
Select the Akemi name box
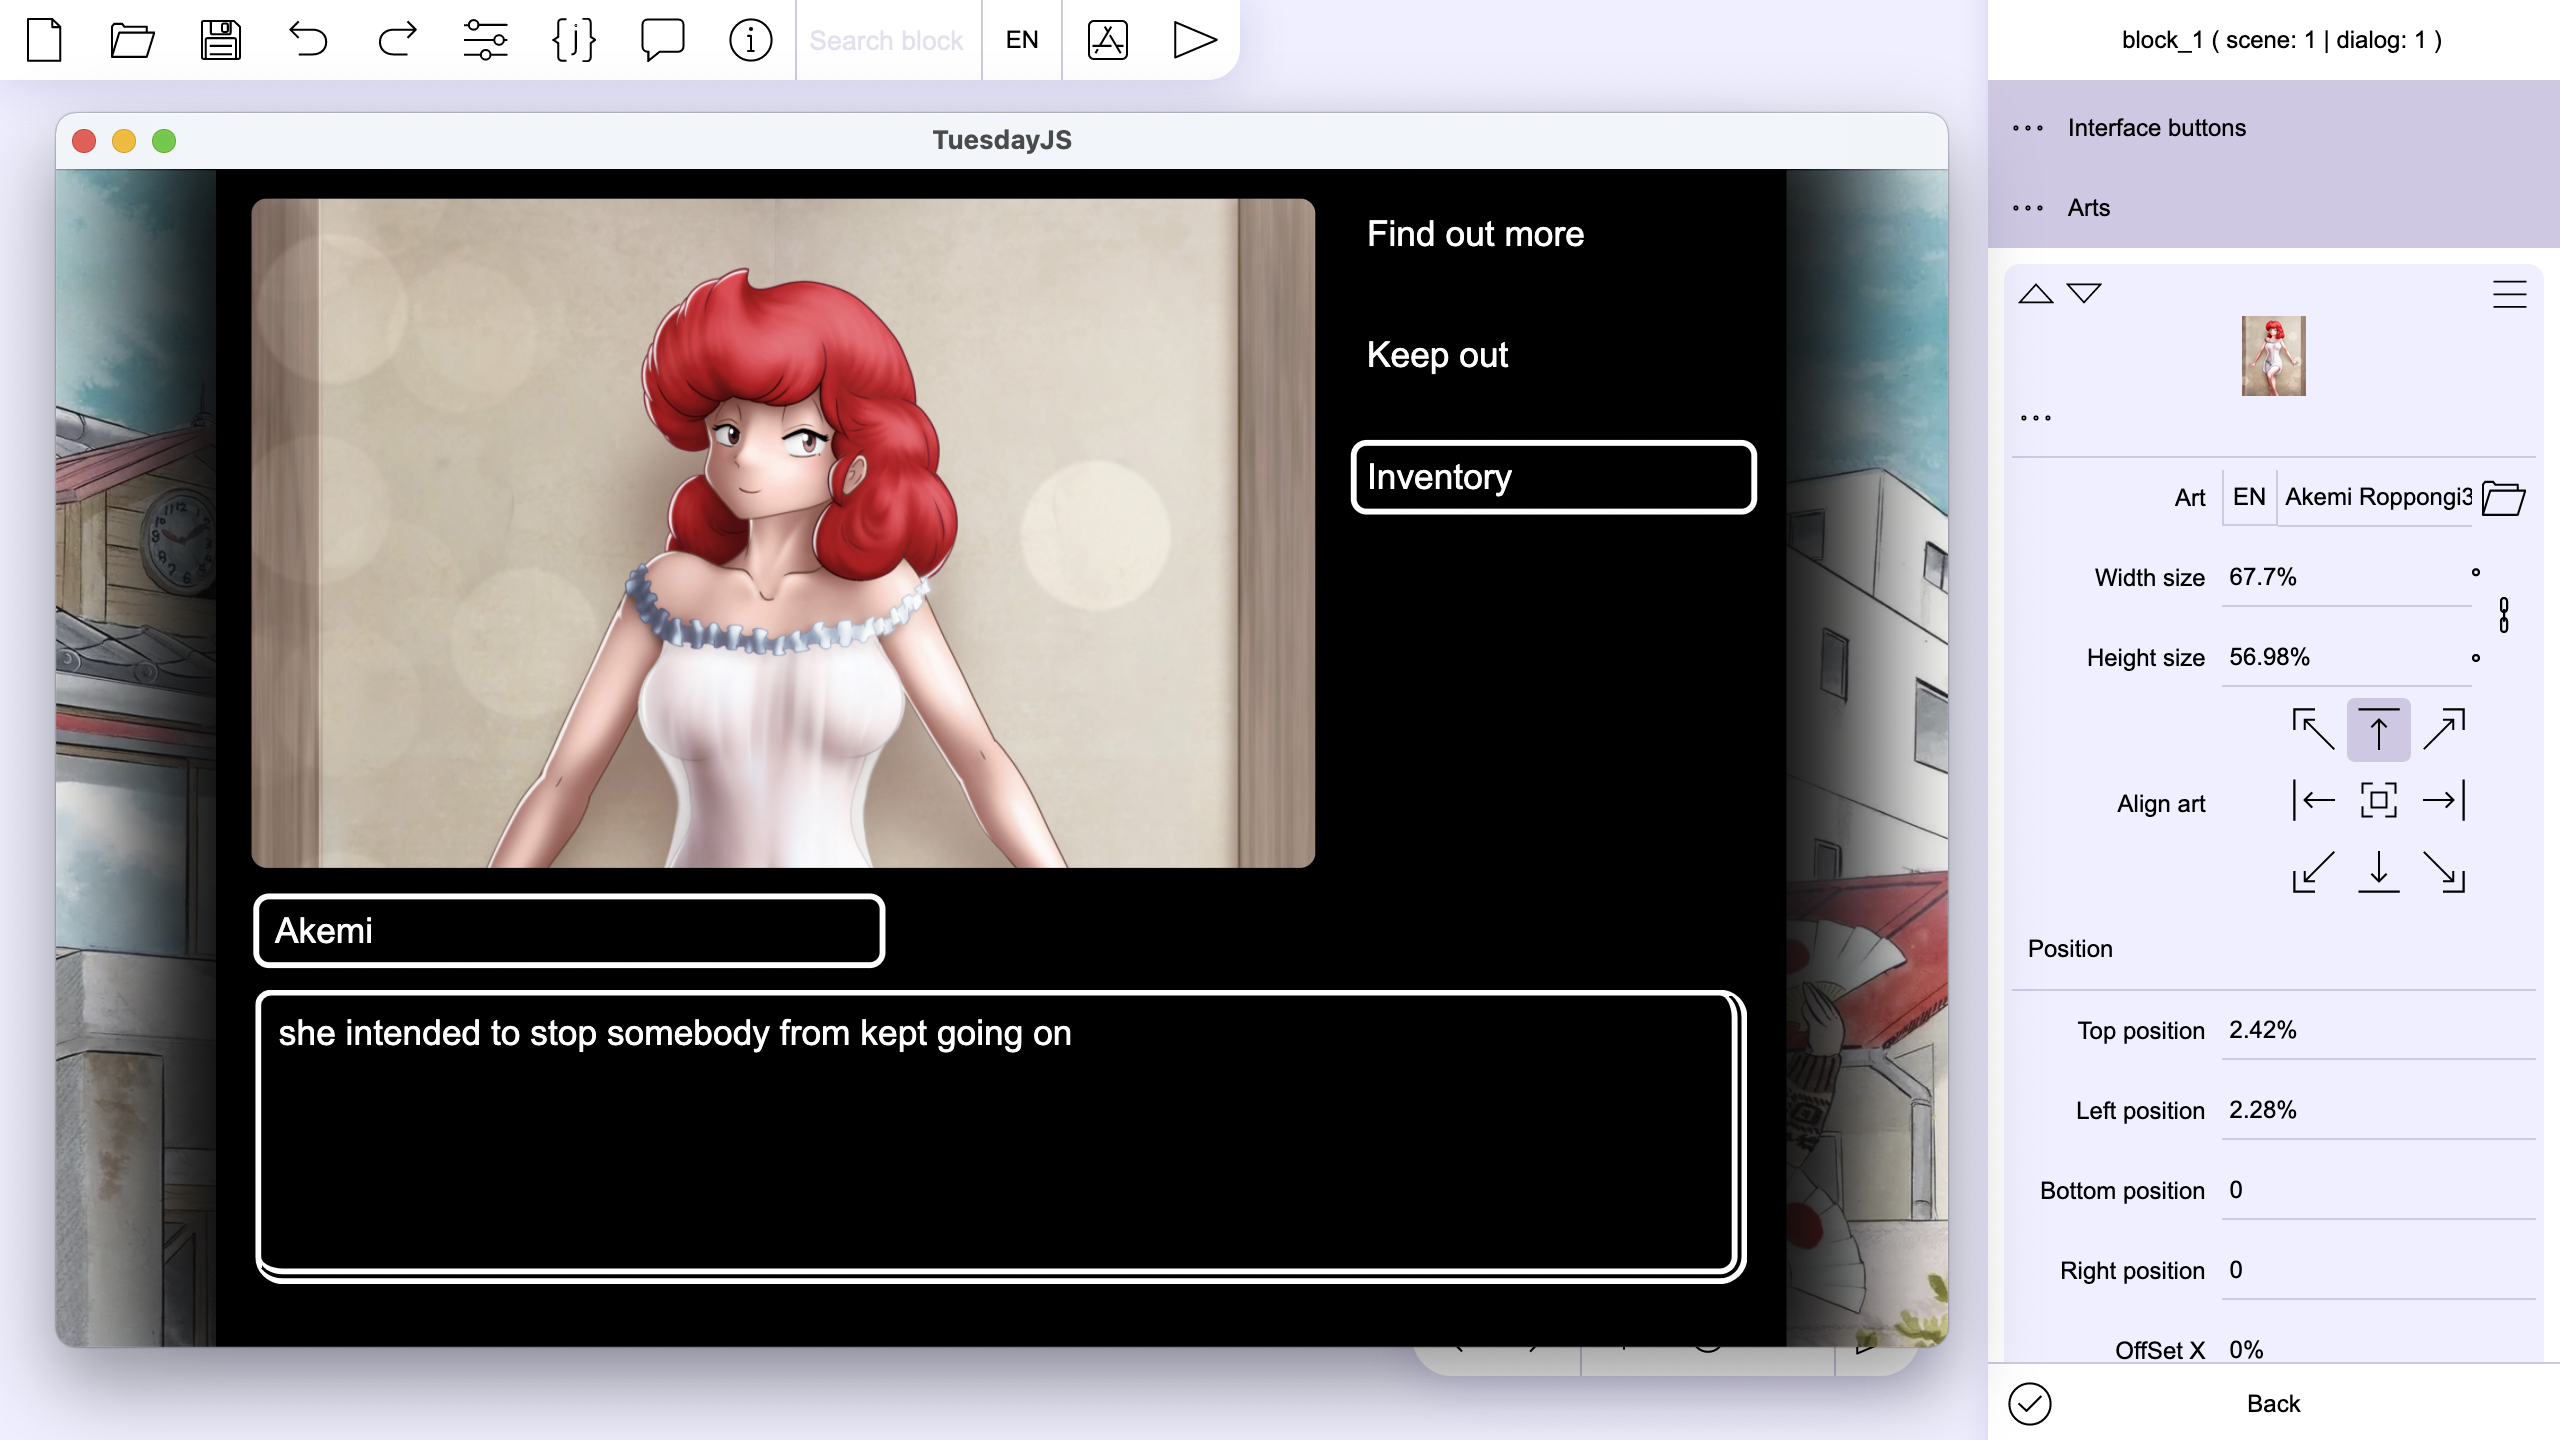[x=569, y=931]
